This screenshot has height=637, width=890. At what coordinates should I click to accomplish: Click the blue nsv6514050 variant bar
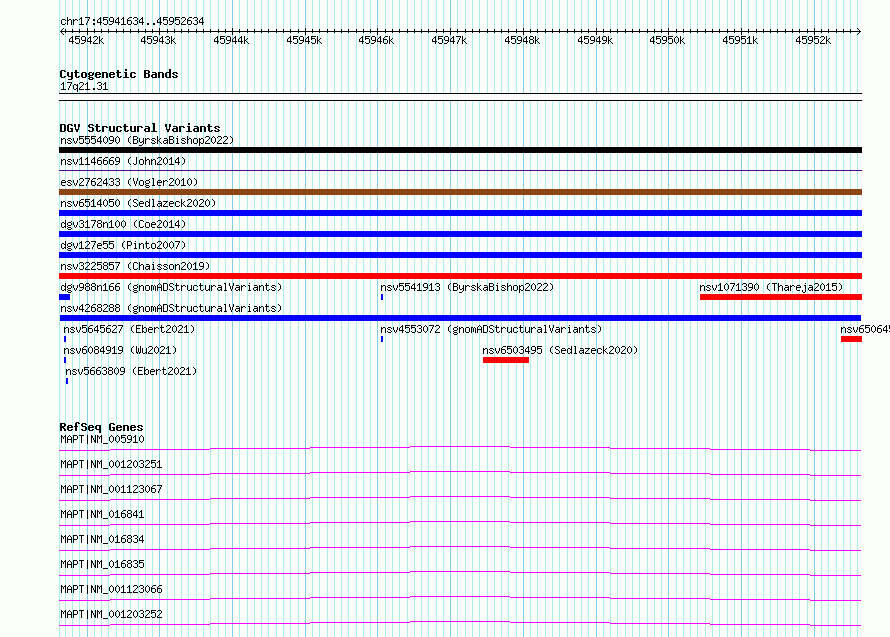pyautogui.click(x=460, y=213)
